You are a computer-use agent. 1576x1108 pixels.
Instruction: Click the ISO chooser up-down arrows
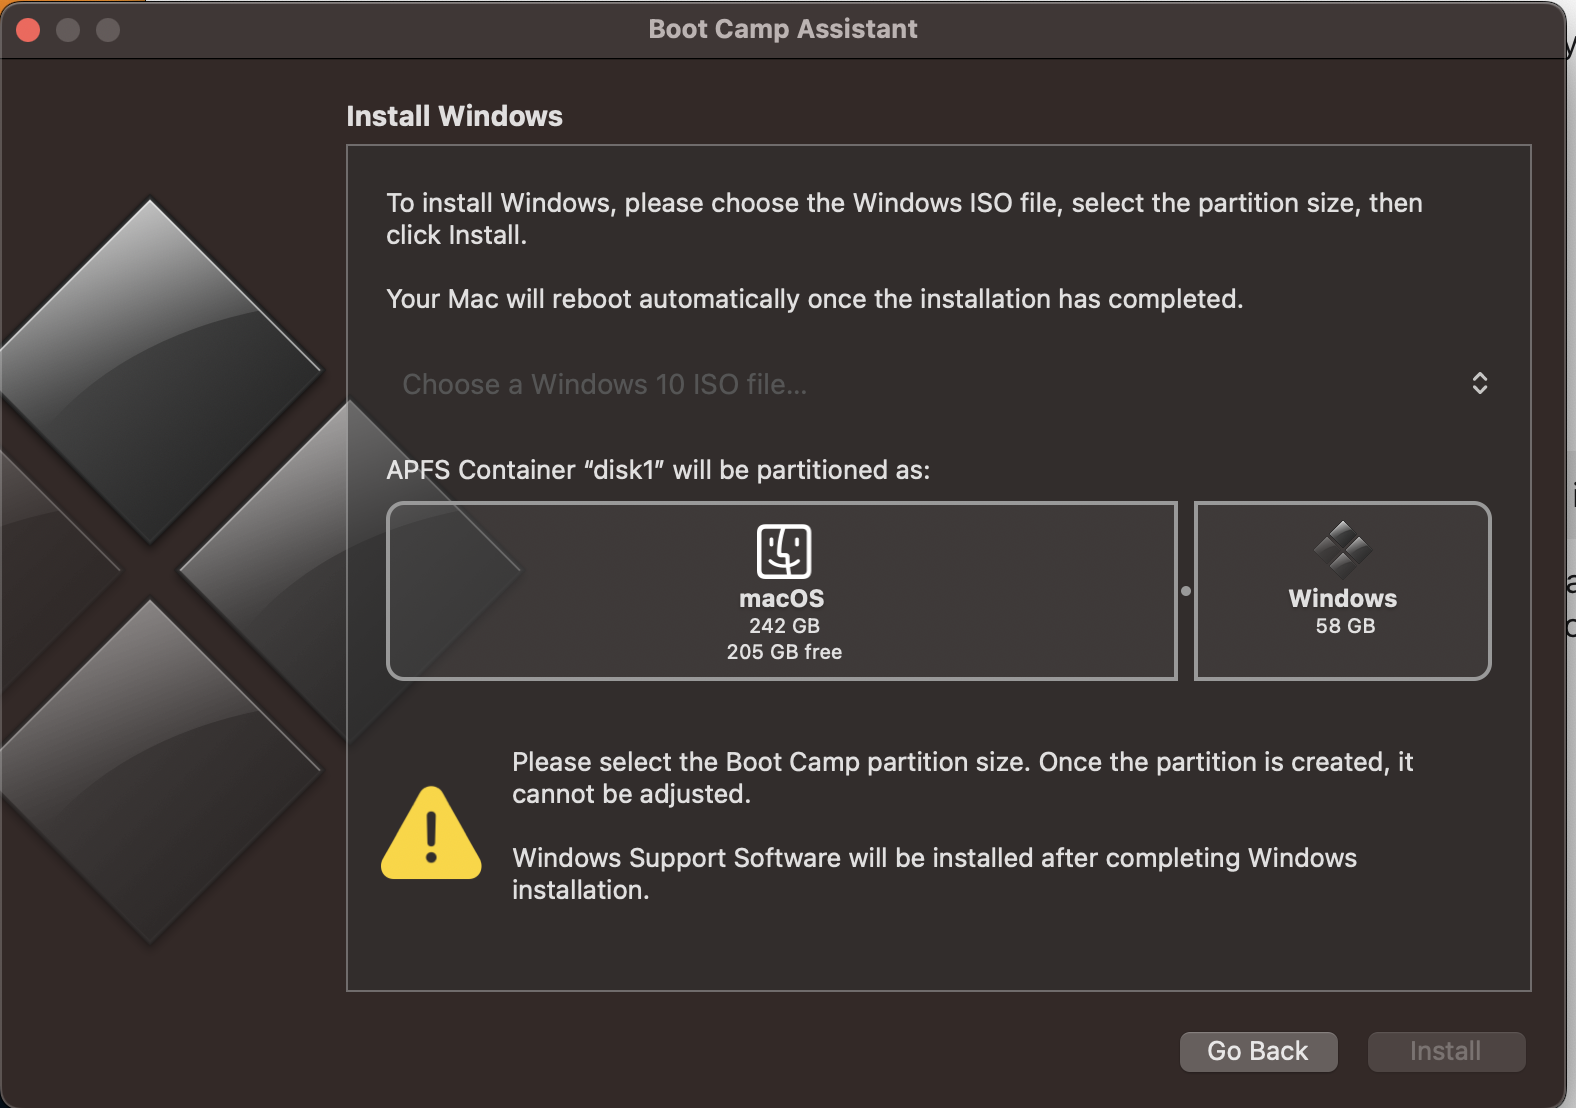[x=1480, y=384]
